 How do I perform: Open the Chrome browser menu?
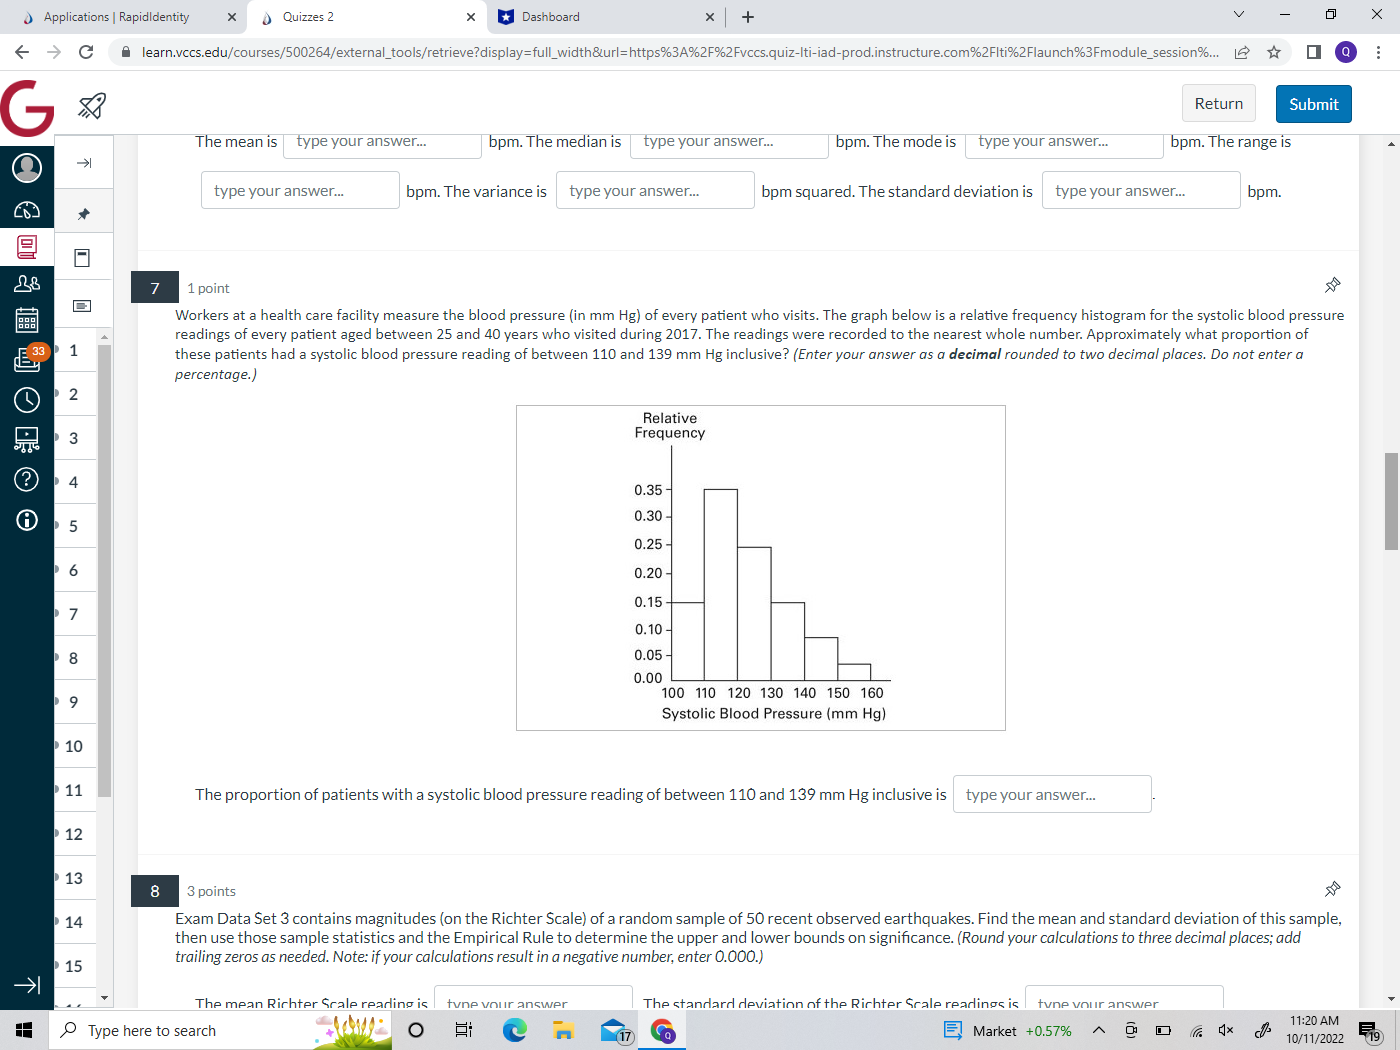pyautogui.click(x=1379, y=52)
